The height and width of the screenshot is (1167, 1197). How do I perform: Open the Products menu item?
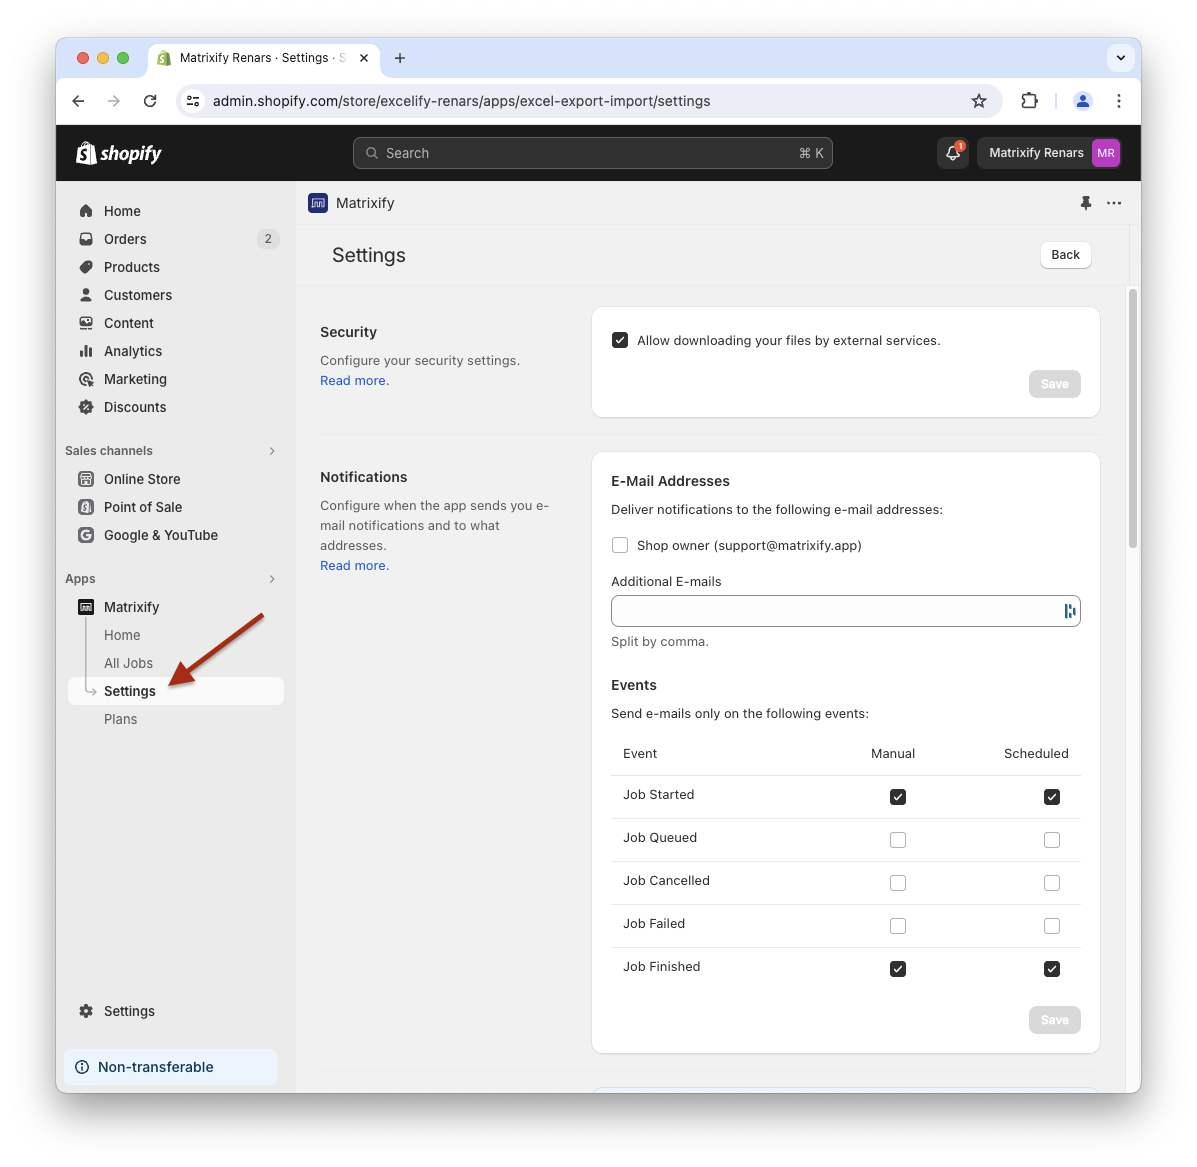click(x=131, y=267)
